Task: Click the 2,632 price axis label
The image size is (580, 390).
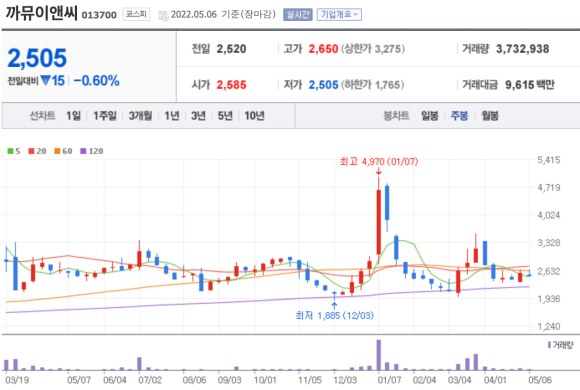Action: (x=549, y=271)
